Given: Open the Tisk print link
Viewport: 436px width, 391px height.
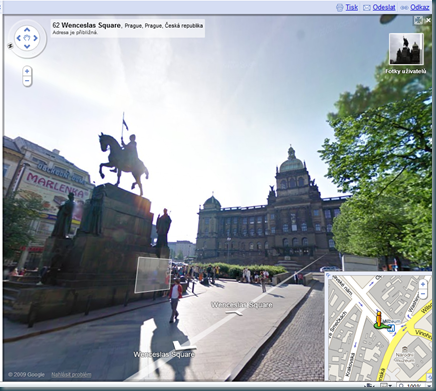Looking at the screenshot, I should [351, 7].
